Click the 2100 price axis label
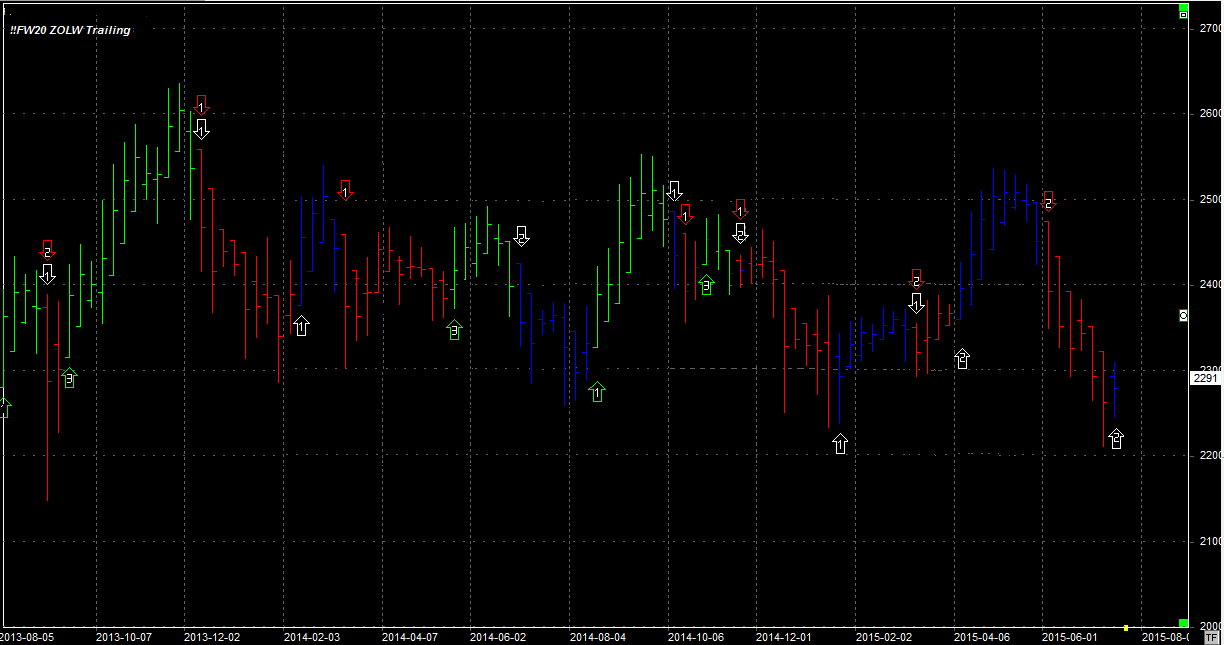 click(1209, 541)
